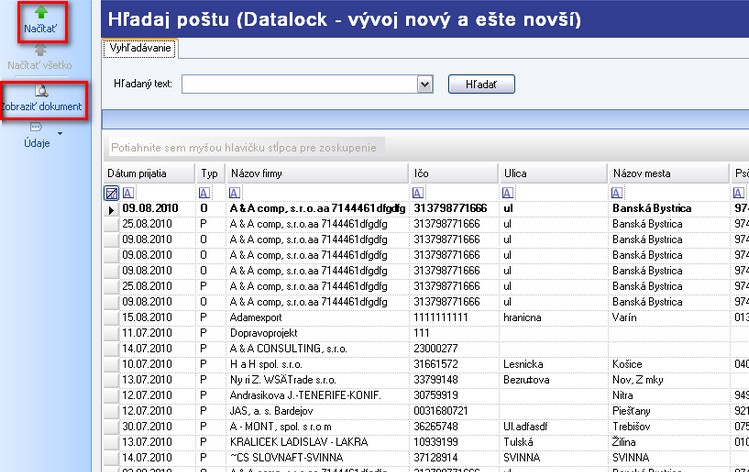Click filter operator icon under Dátum prijatia
This screenshot has width=749, height=472.
[x=129, y=192]
